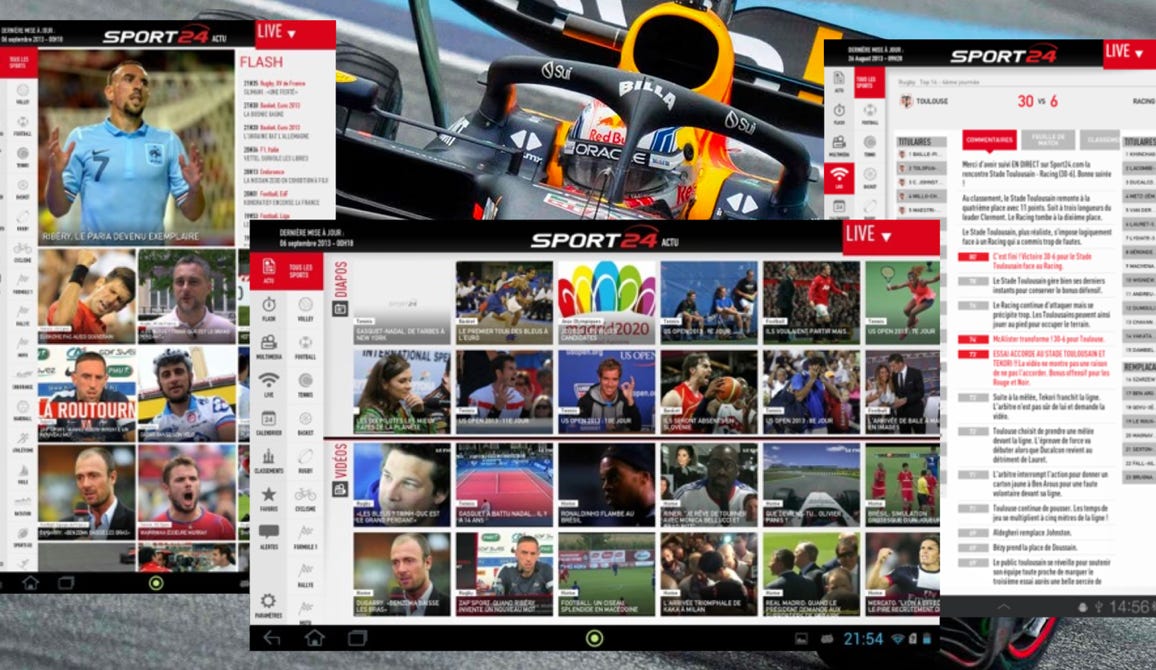Select the Cyclisme bicycle icon in center sidebar
The width and height of the screenshot is (1156, 670).
pos(305,497)
